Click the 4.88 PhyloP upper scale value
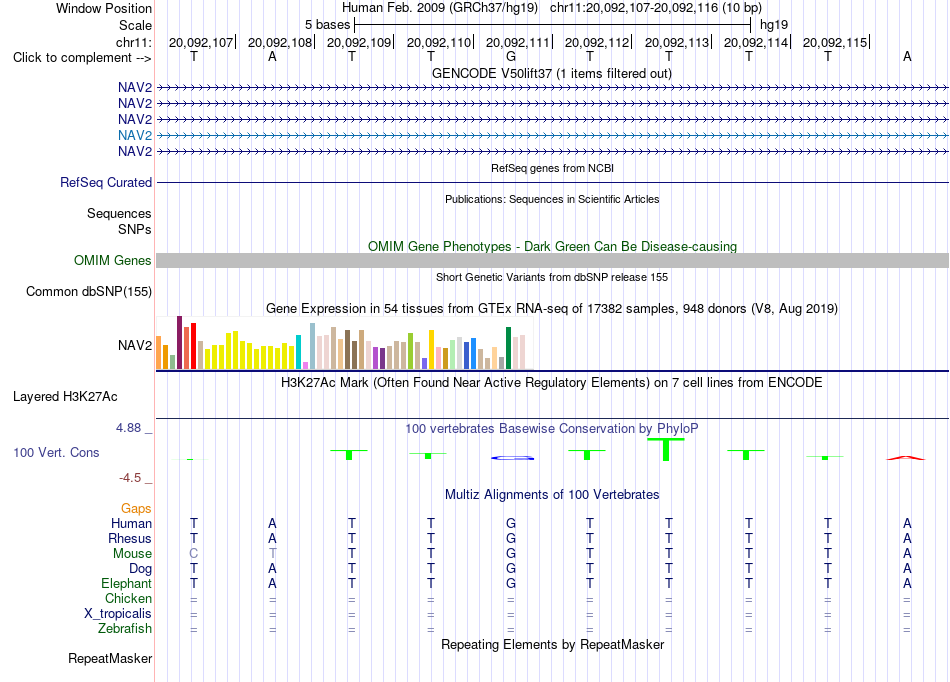 point(128,428)
